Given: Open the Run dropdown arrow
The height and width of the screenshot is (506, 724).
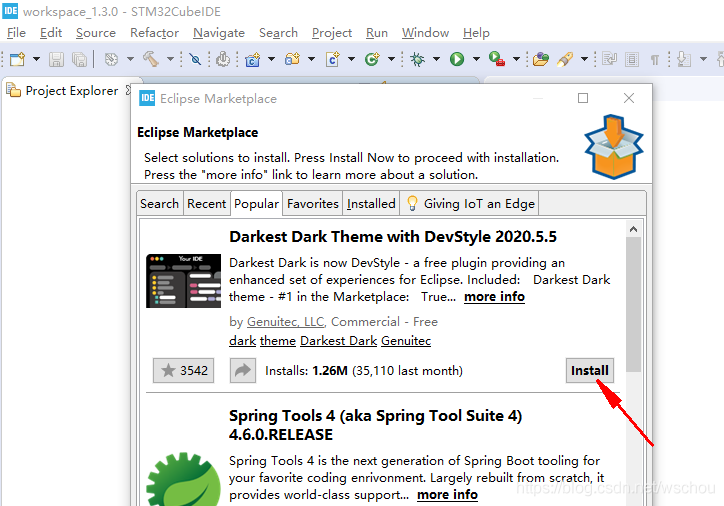Looking at the screenshot, I should (476, 59).
